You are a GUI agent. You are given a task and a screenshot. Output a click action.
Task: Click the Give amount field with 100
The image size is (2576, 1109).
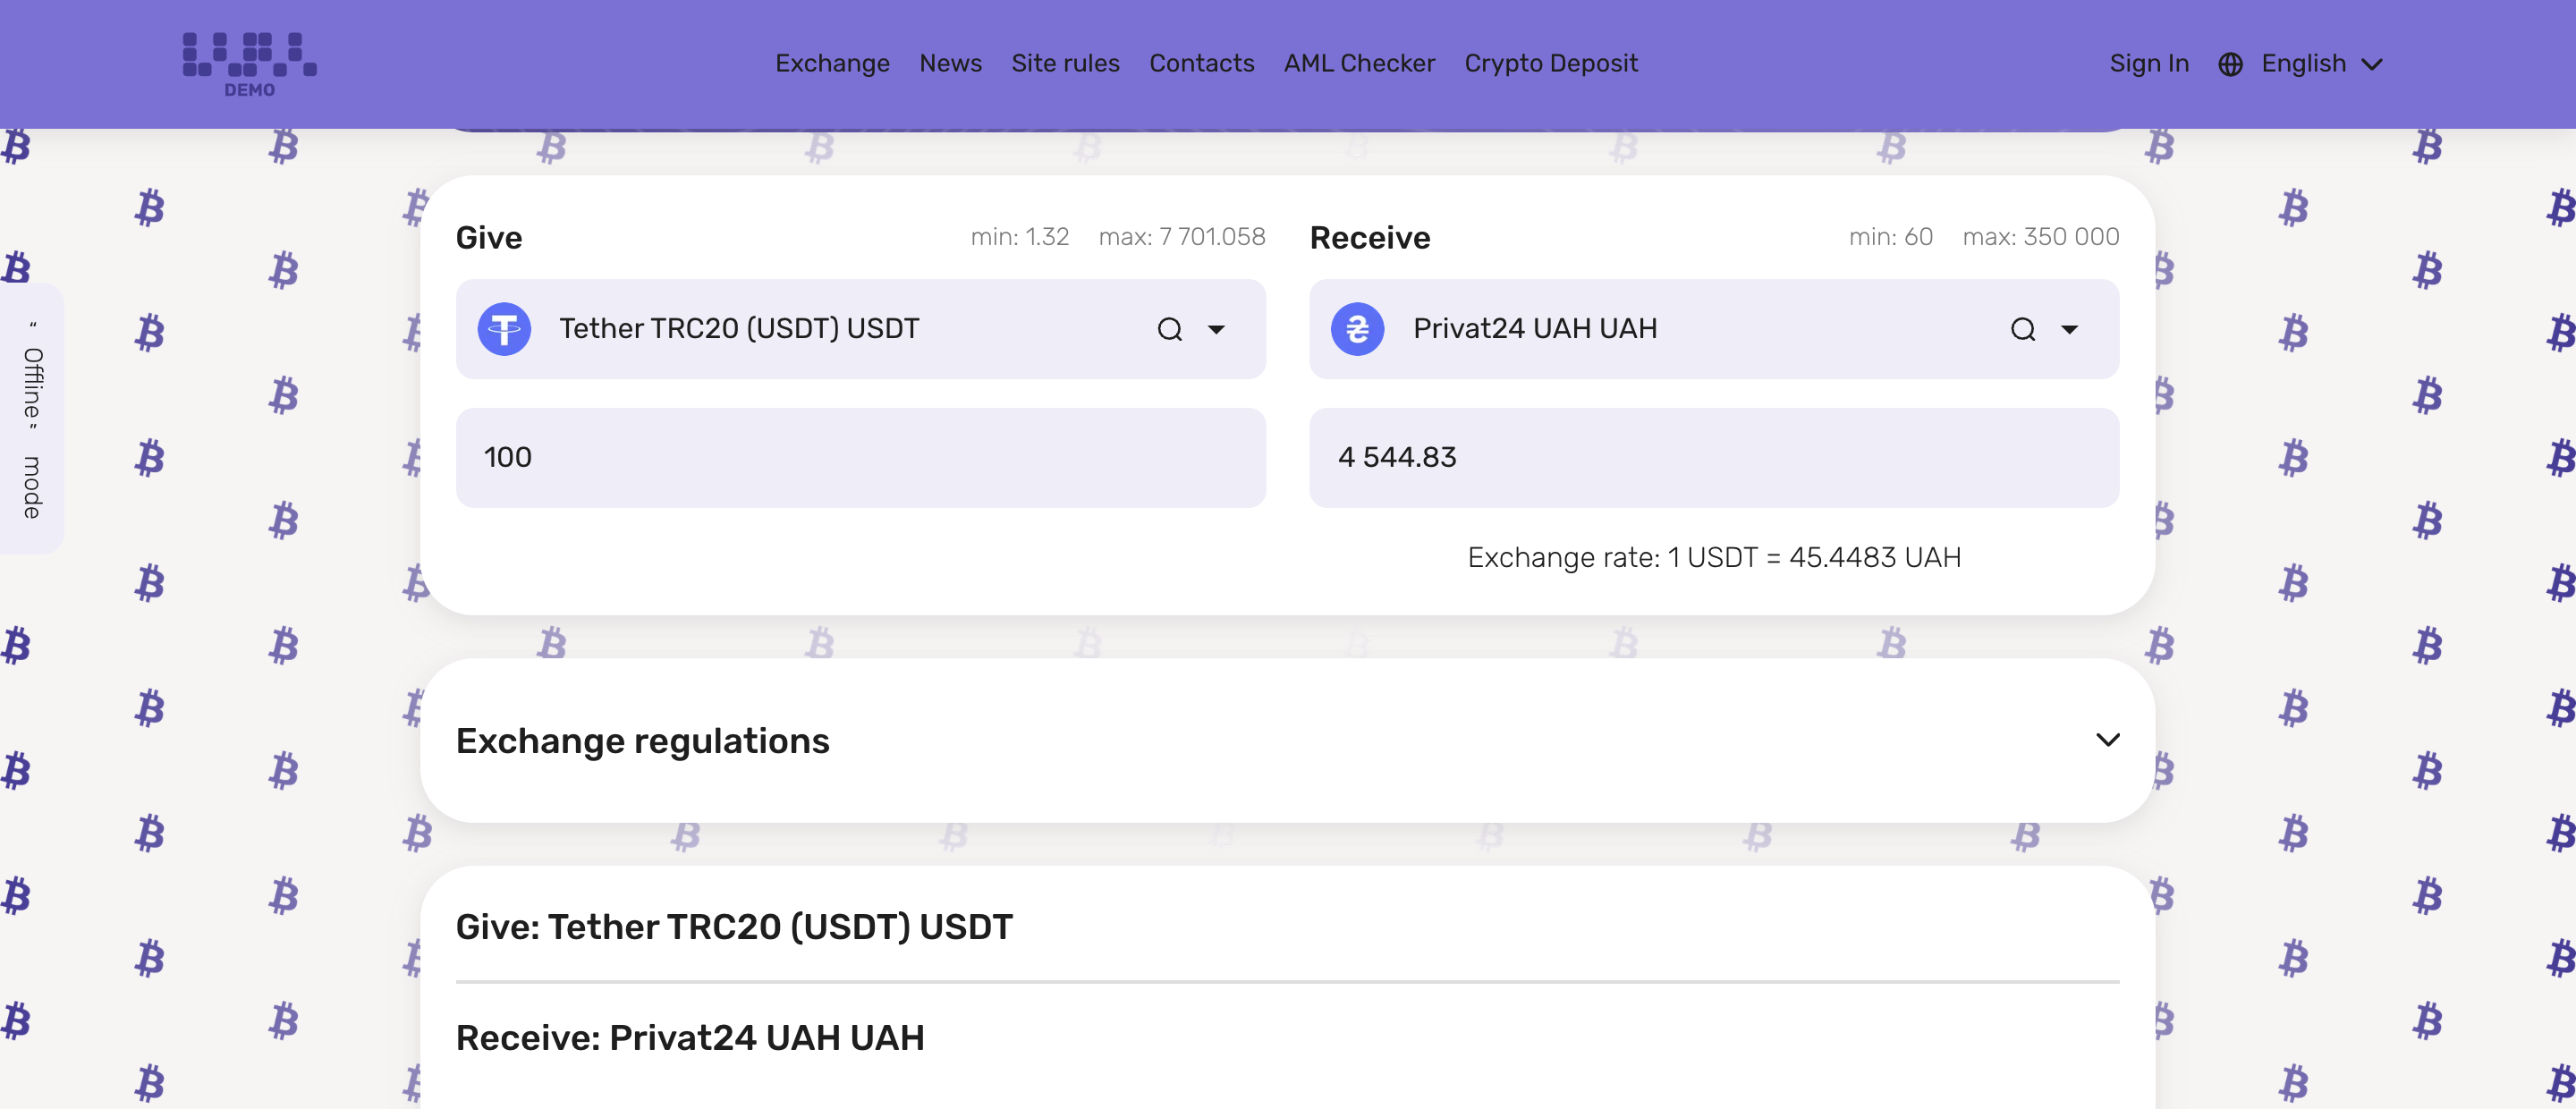pyautogui.click(x=860, y=457)
